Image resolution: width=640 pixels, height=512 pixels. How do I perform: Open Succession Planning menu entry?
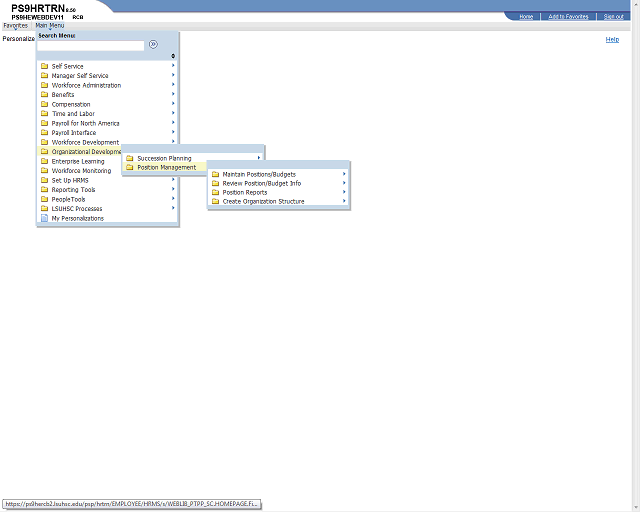coord(164,158)
